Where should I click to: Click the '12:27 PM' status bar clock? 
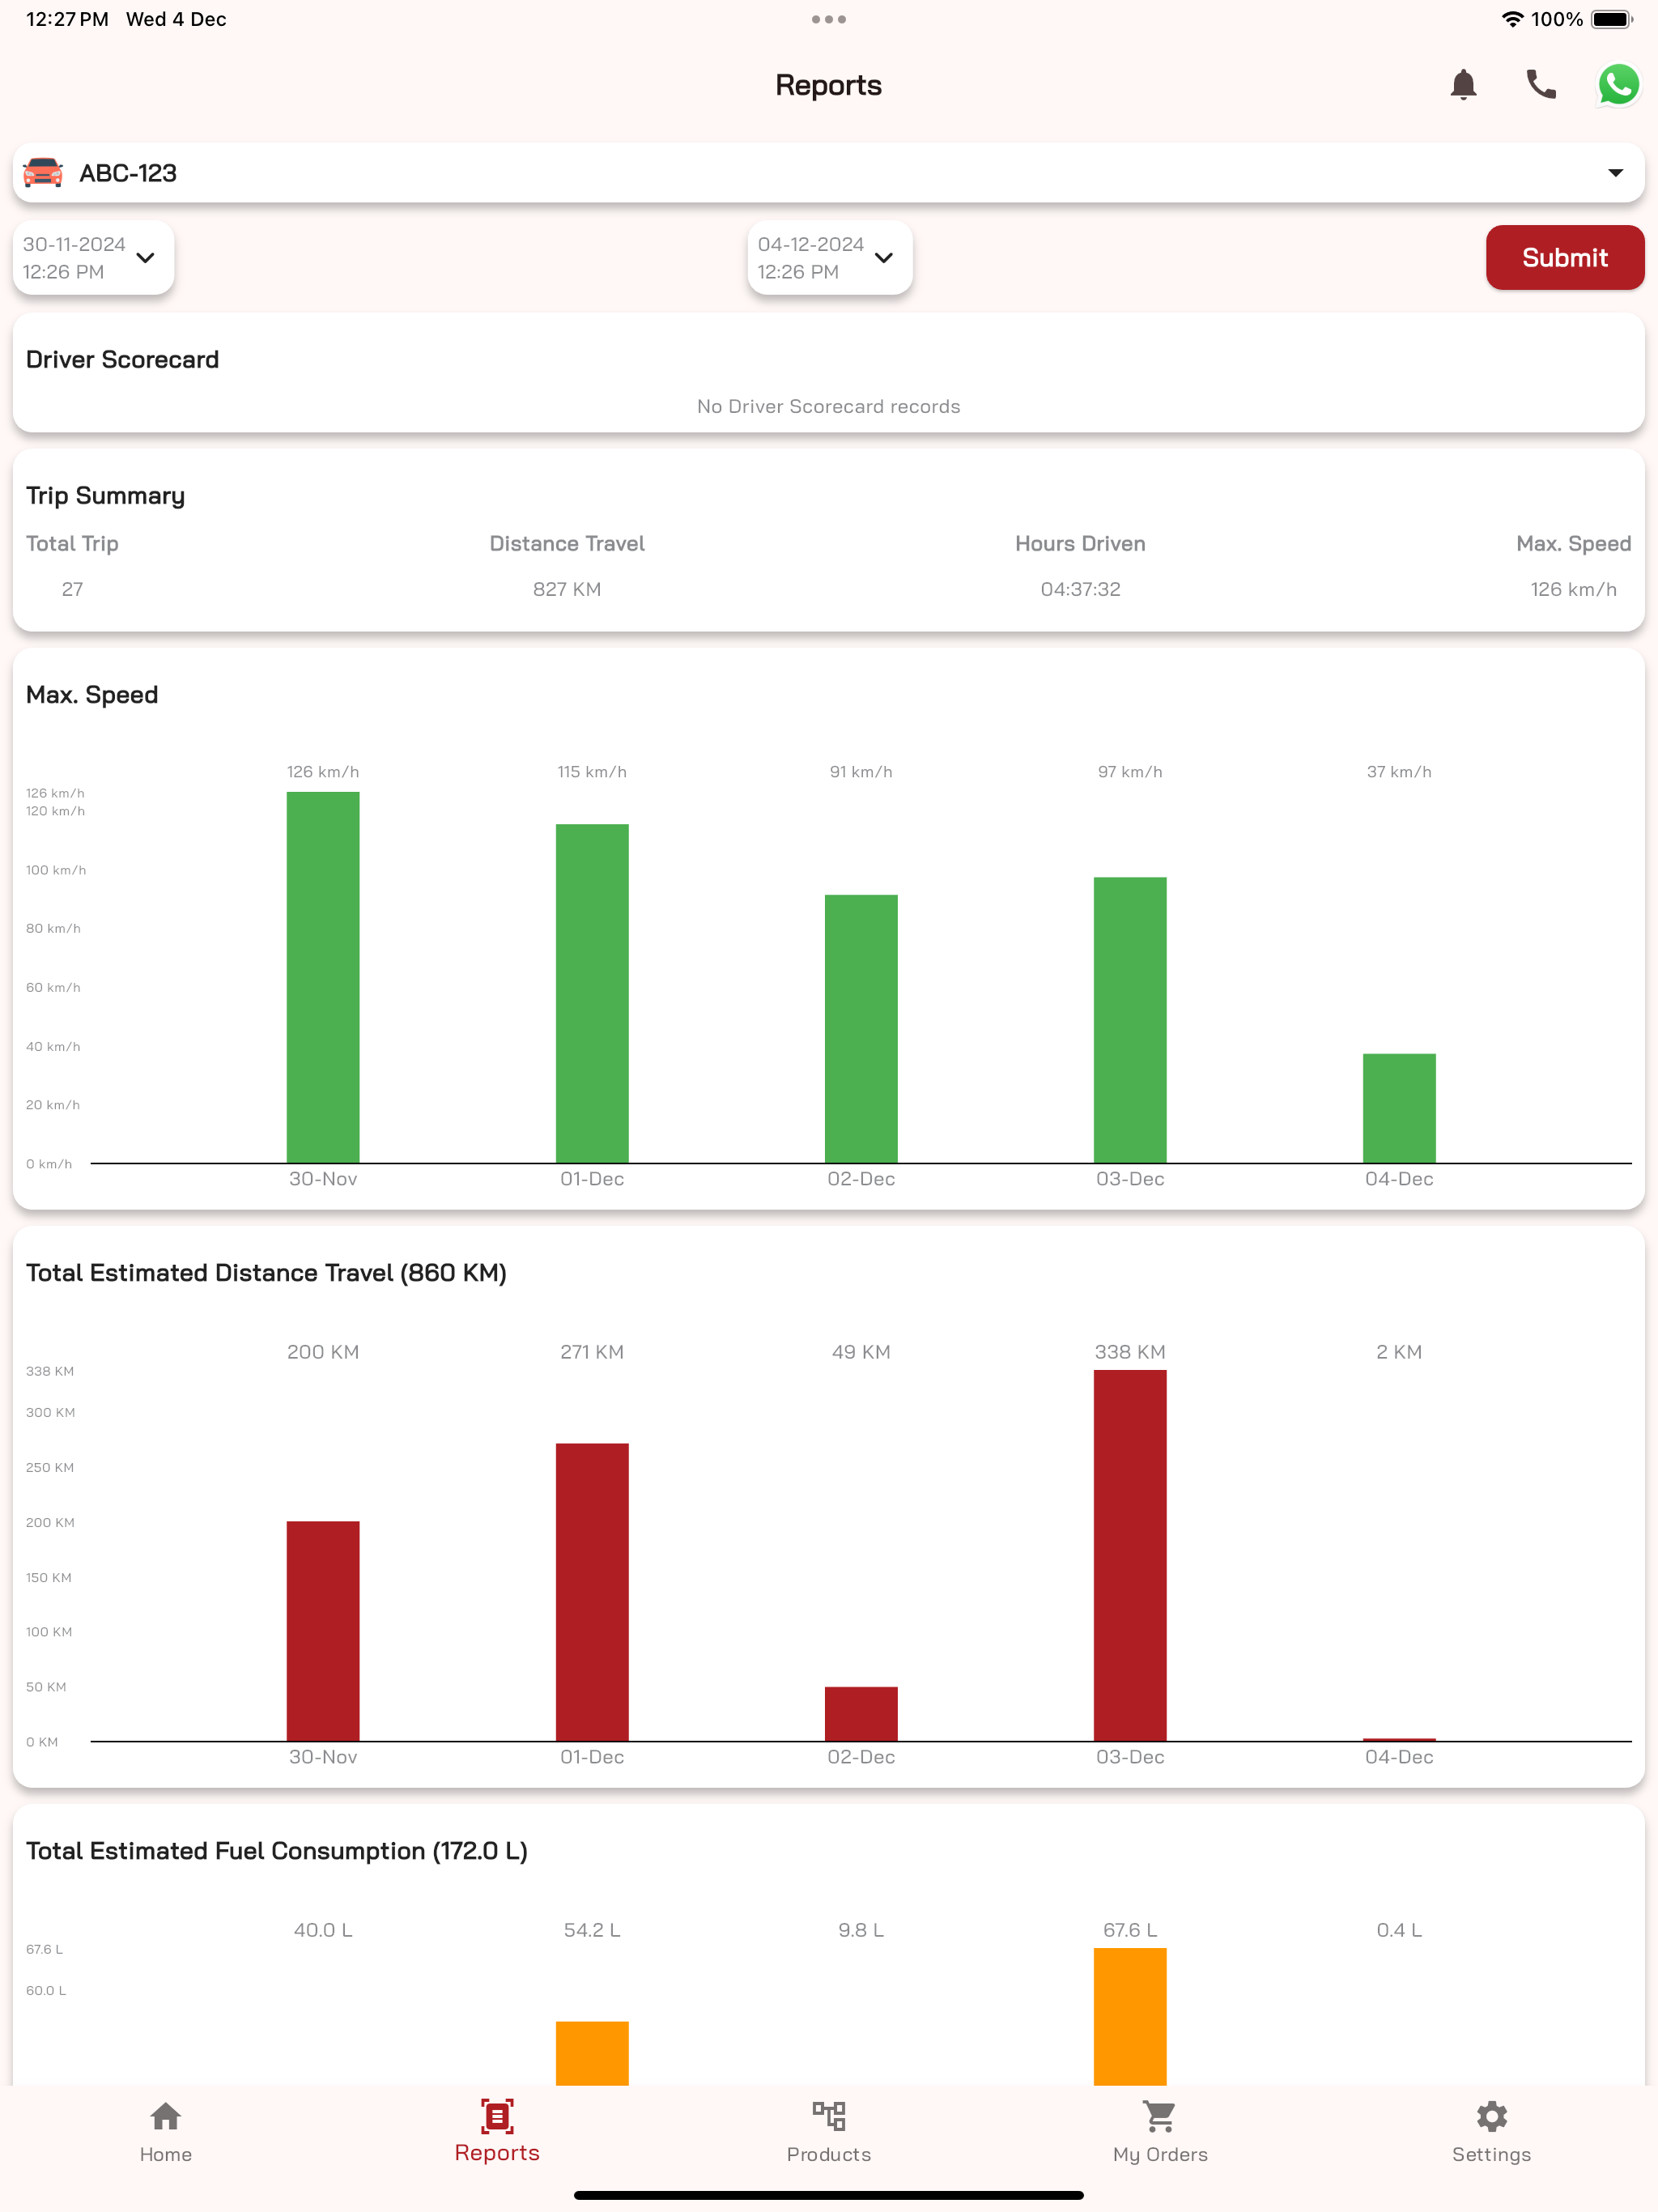[x=67, y=19]
